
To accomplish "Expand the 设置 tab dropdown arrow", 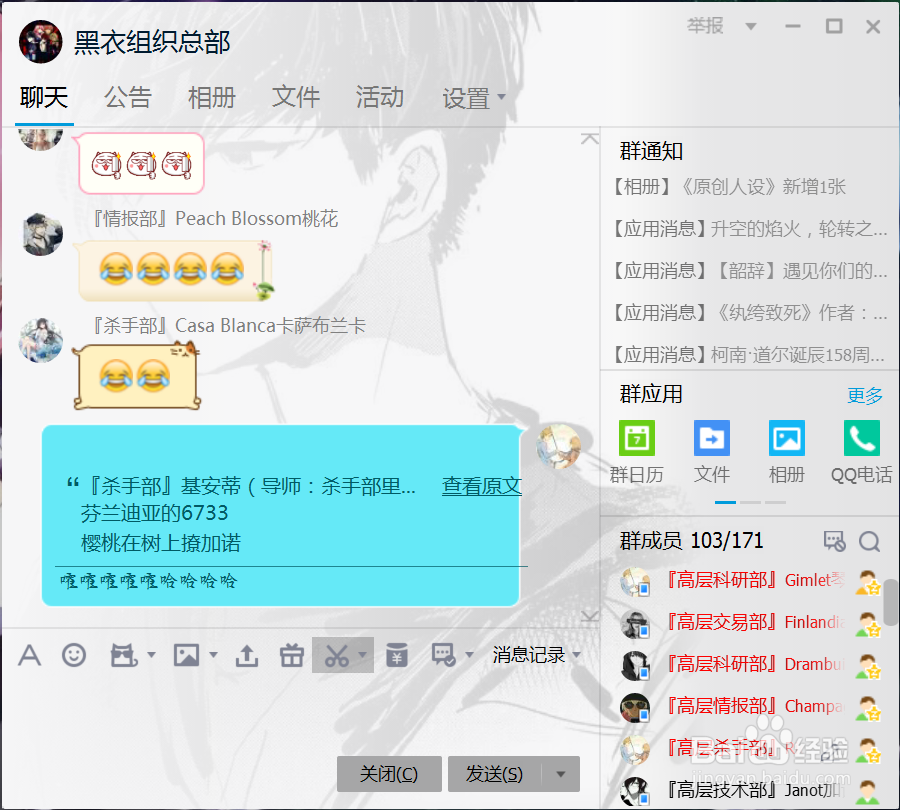I will point(501,97).
